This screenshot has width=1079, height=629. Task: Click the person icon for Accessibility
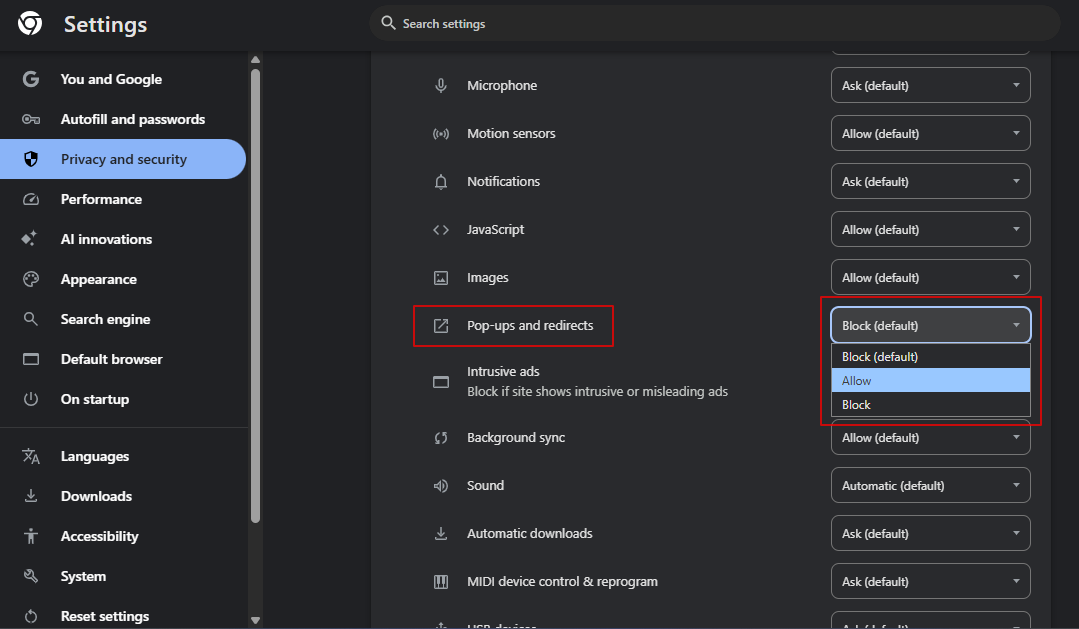[x=30, y=535]
